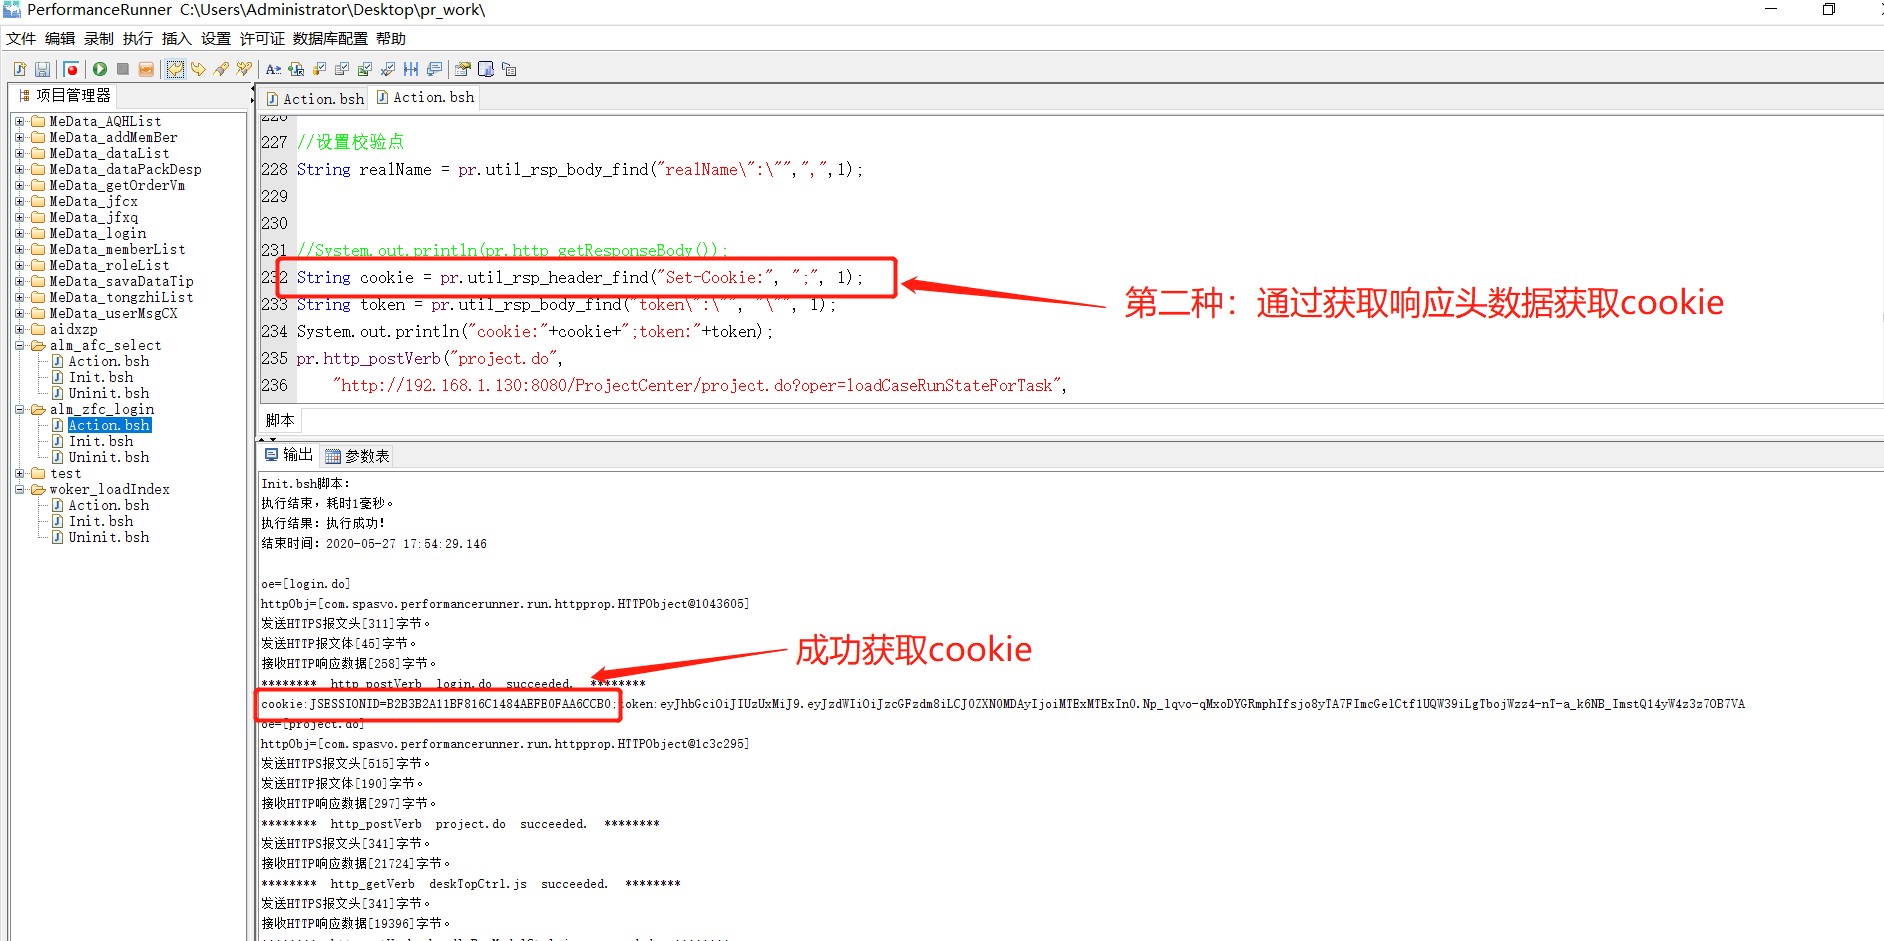Image resolution: width=1884 pixels, height=941 pixels.
Task: Select the first Action.bsh editor tab
Action: click(315, 98)
